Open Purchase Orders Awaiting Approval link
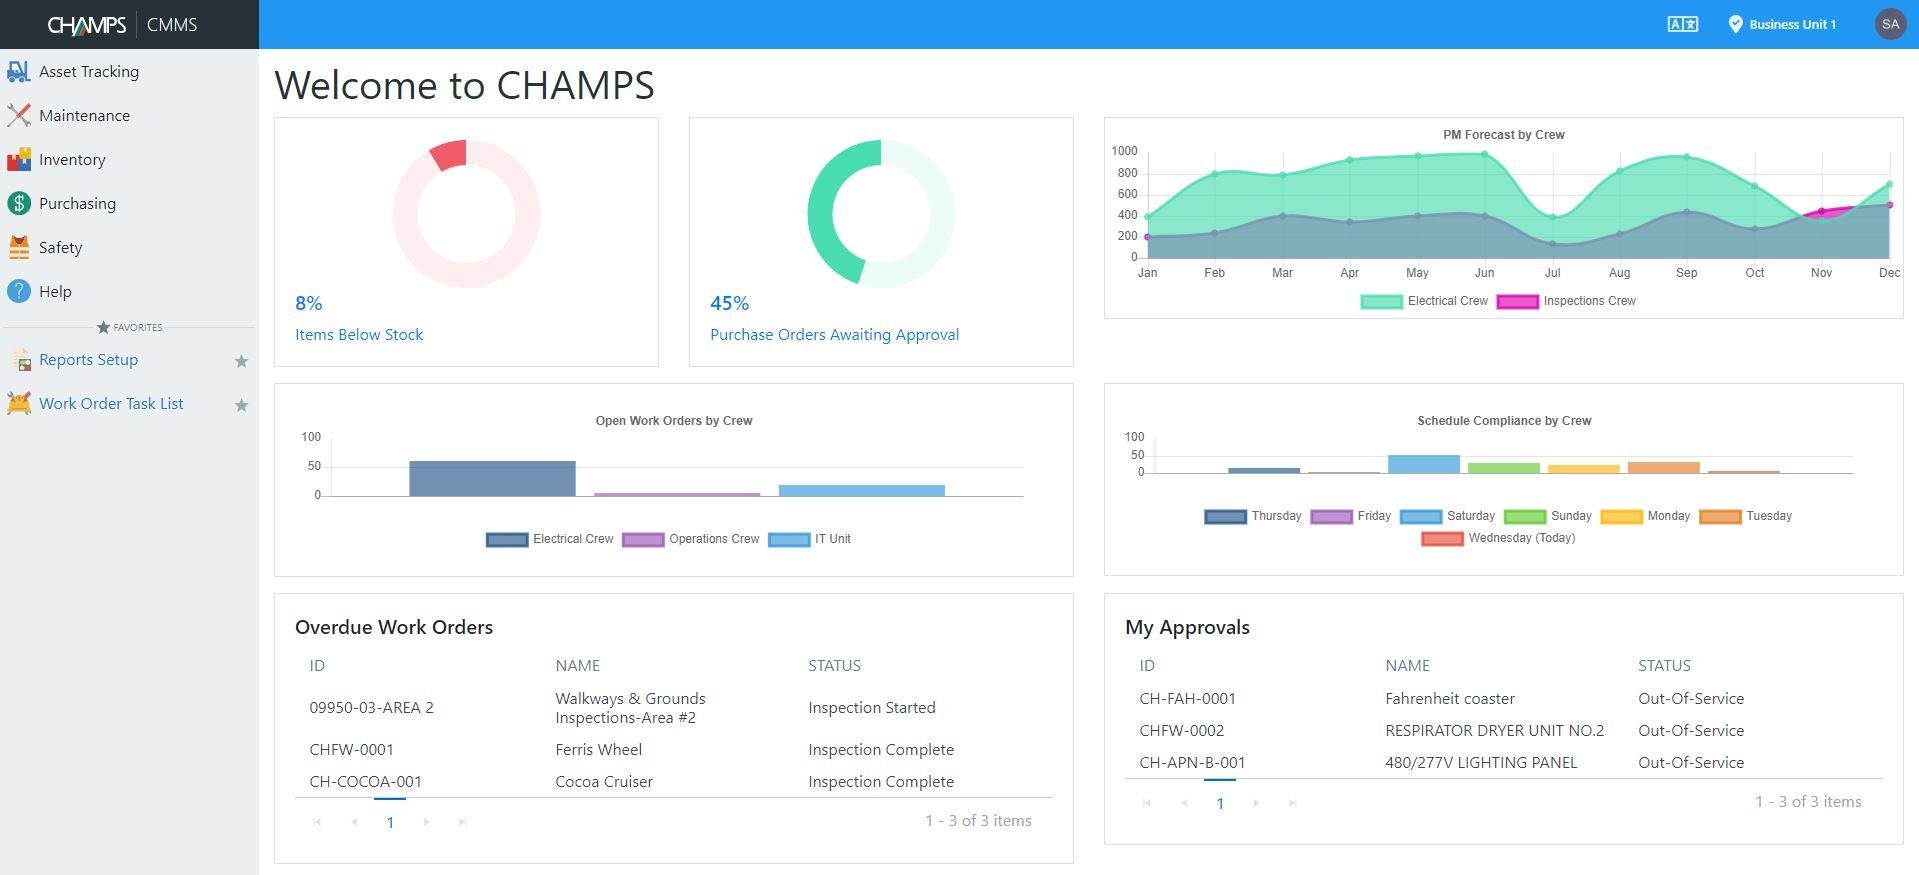The image size is (1919, 875). click(834, 335)
